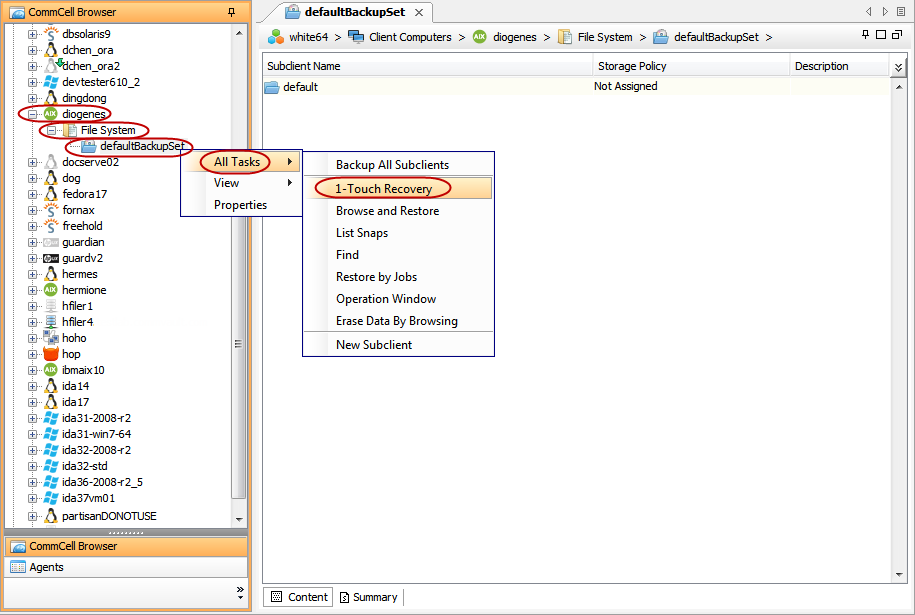Collapse the diogenes tree node

pos(33,114)
